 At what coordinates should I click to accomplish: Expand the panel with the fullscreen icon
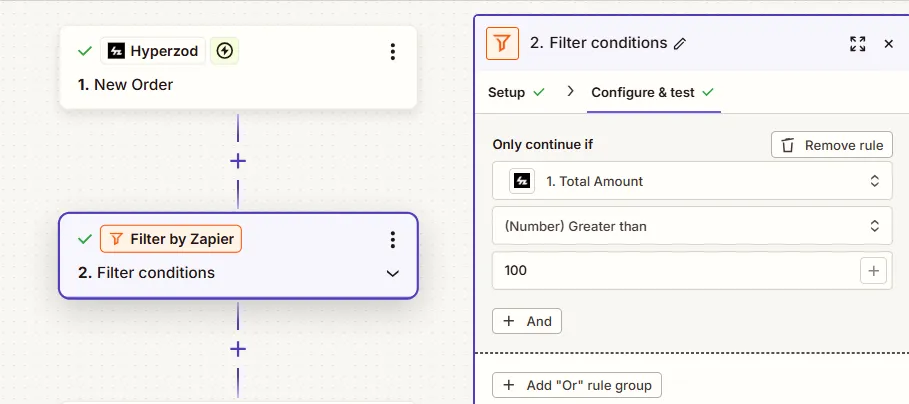pos(857,43)
